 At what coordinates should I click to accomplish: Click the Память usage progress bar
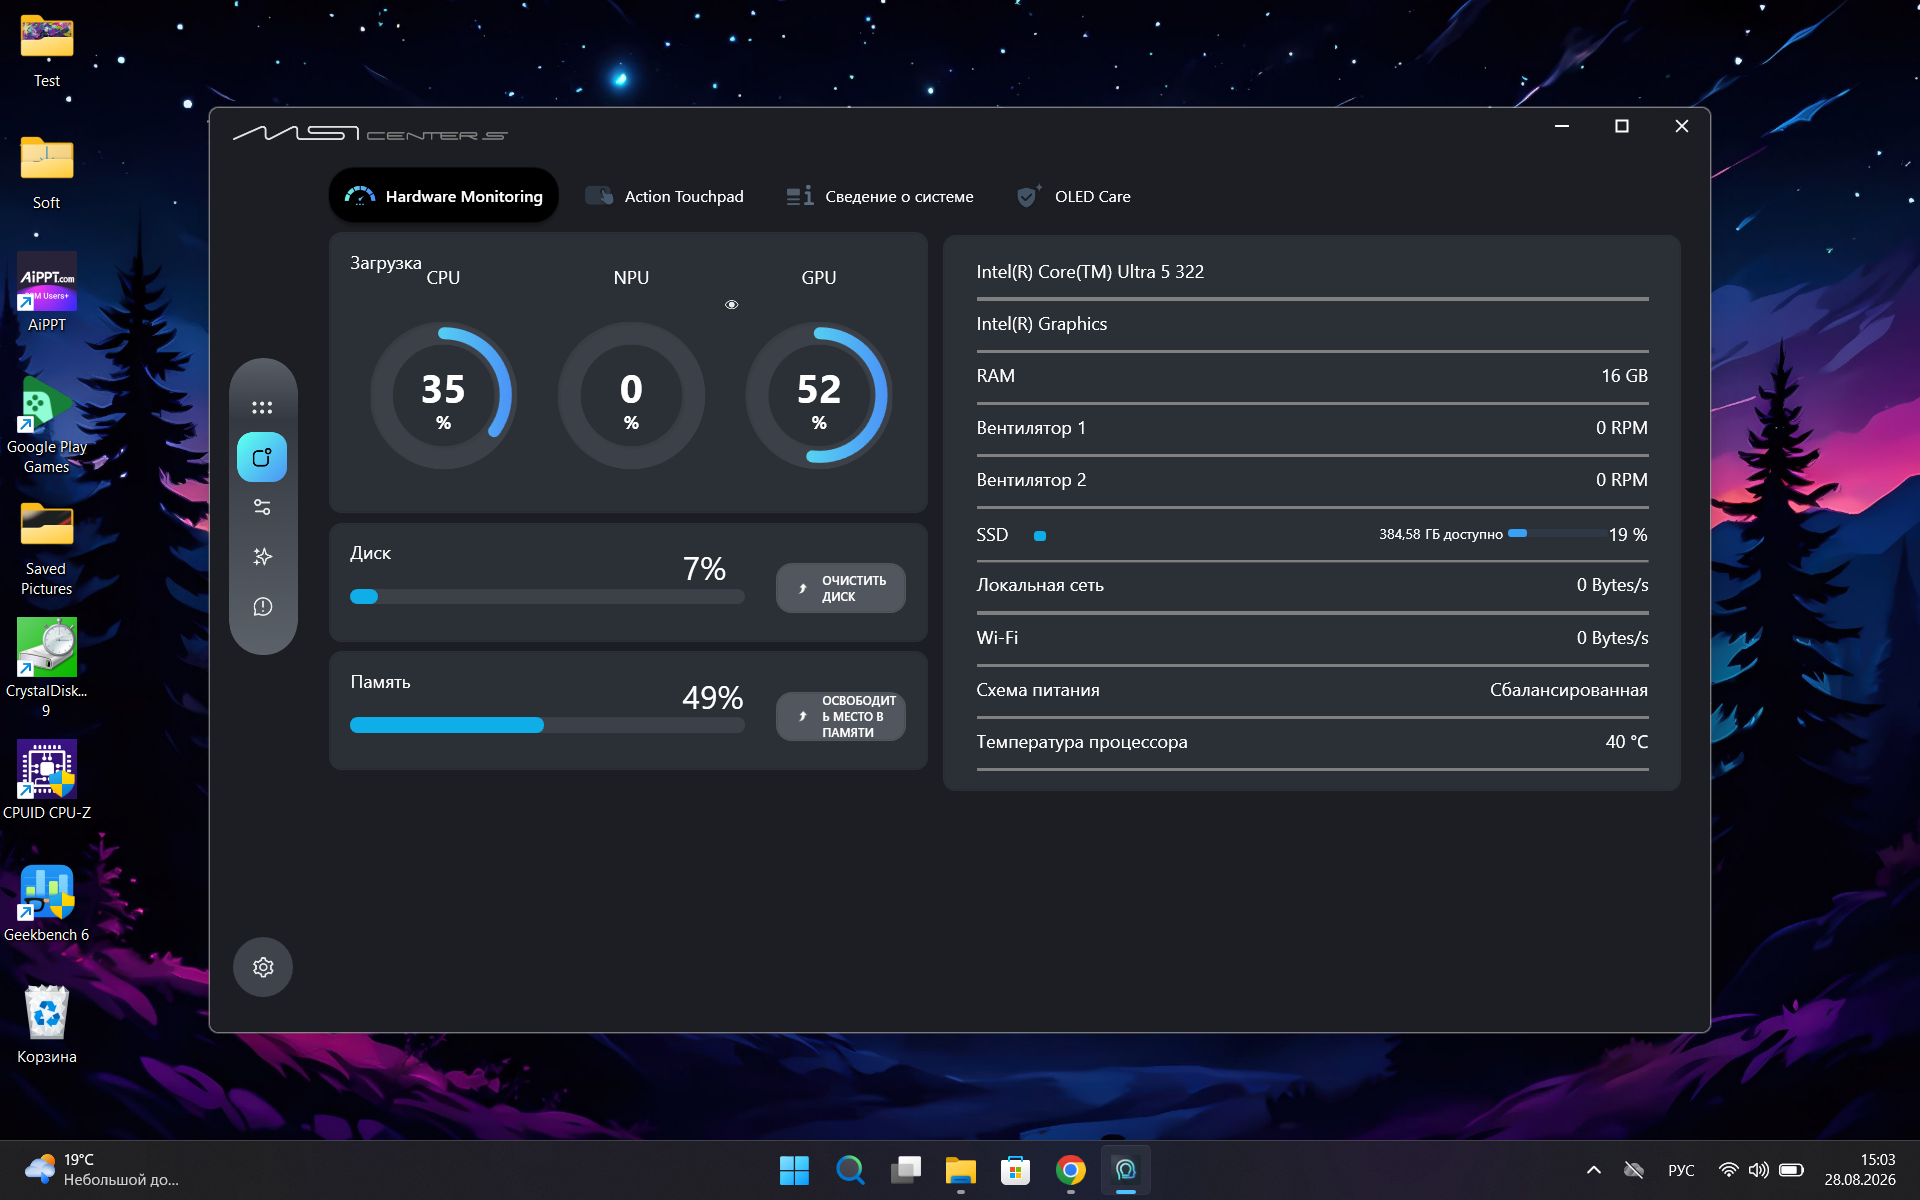pos(547,726)
